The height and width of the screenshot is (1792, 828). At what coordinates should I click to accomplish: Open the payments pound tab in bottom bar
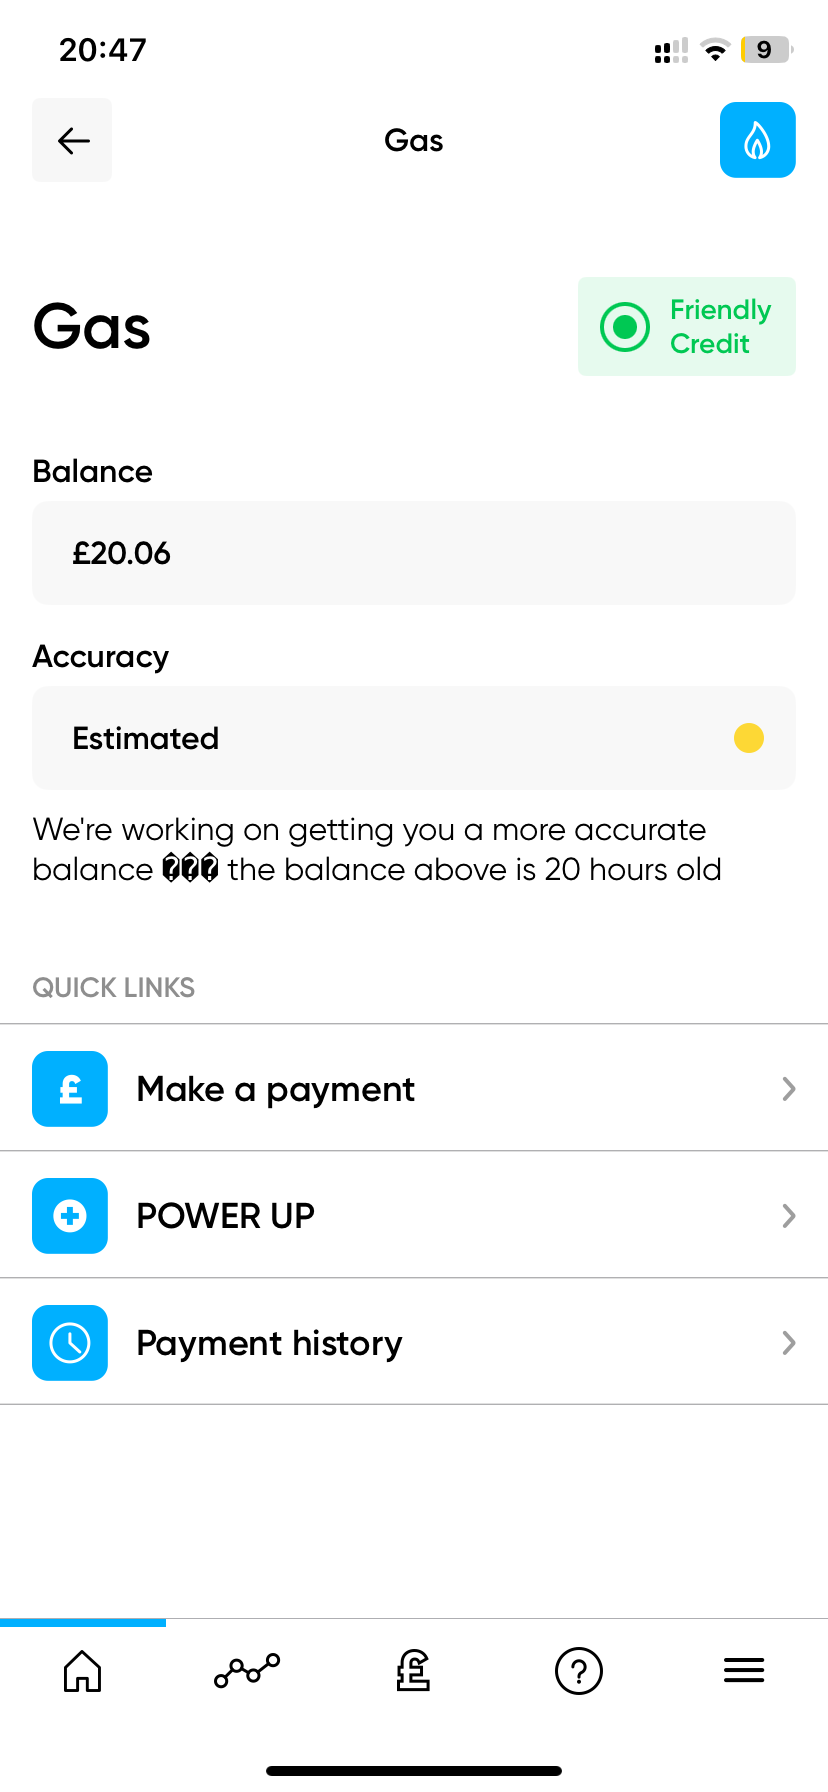pos(413,1670)
